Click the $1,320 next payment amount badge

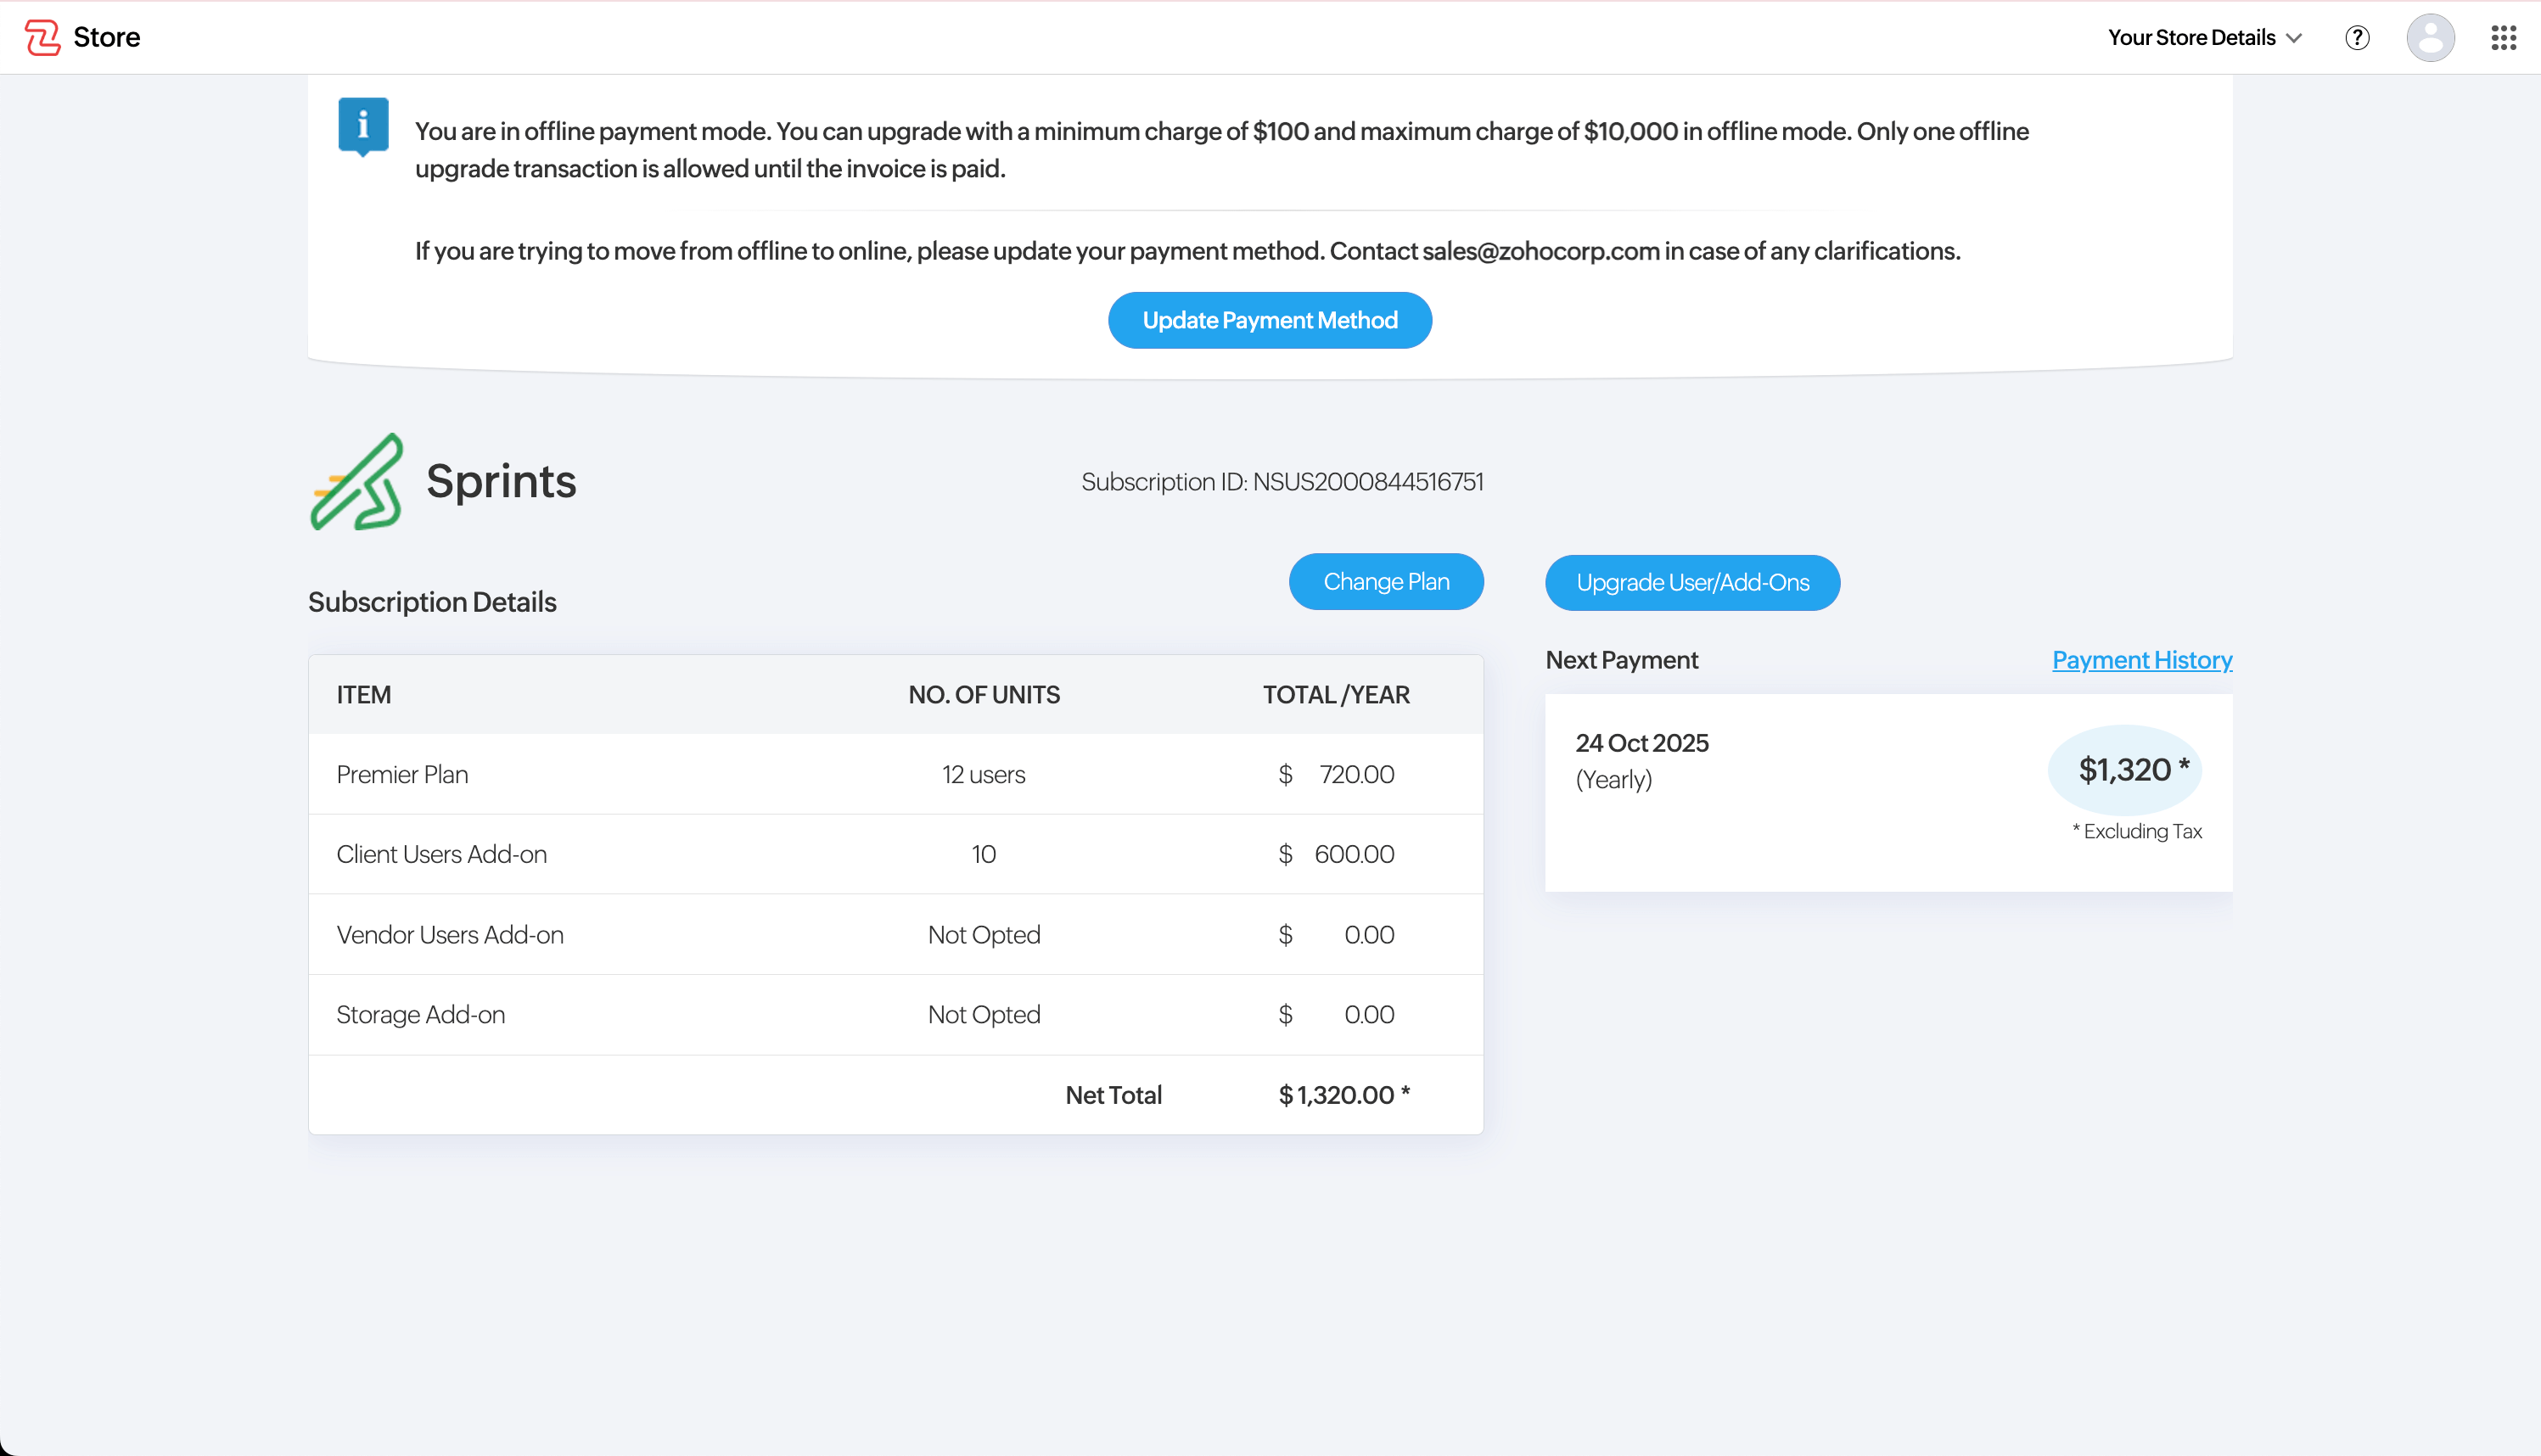(2124, 769)
